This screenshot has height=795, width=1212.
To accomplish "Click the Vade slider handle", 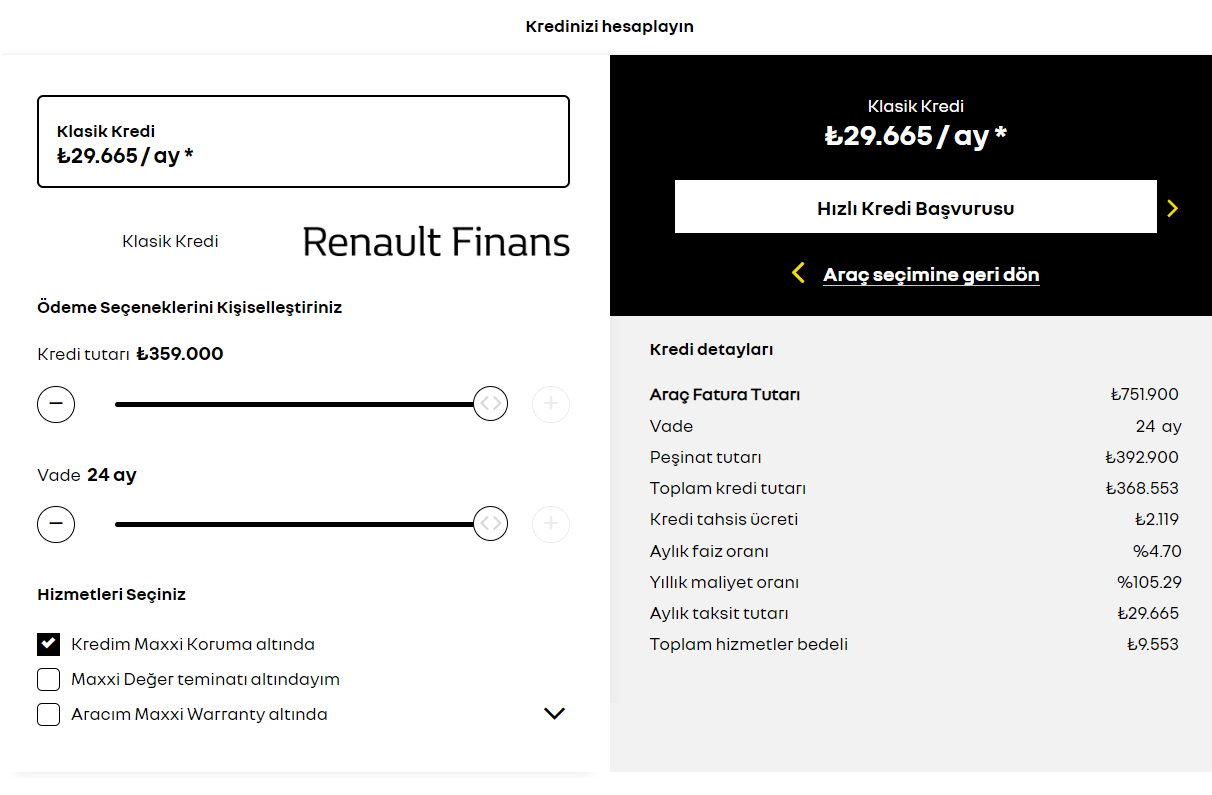I will tap(490, 524).
